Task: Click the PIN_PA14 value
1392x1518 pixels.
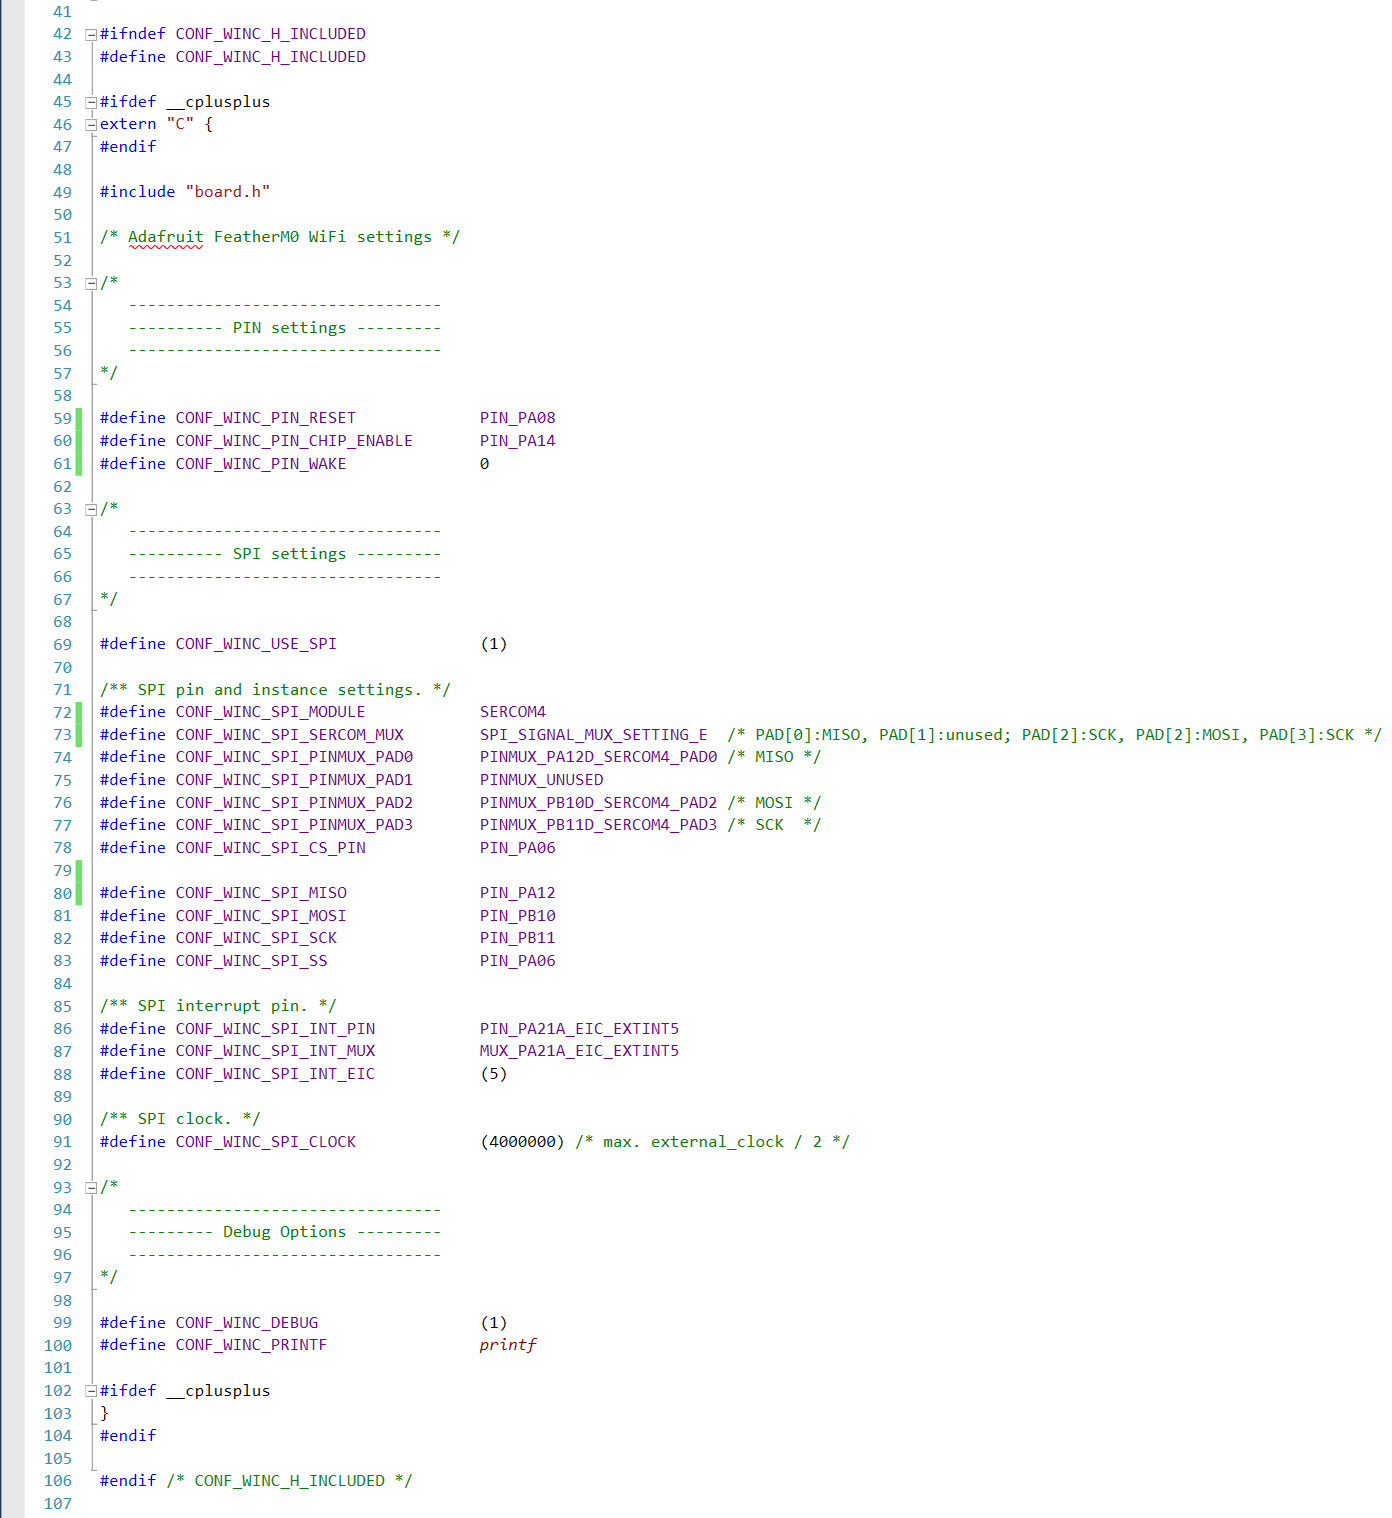Action: [518, 441]
